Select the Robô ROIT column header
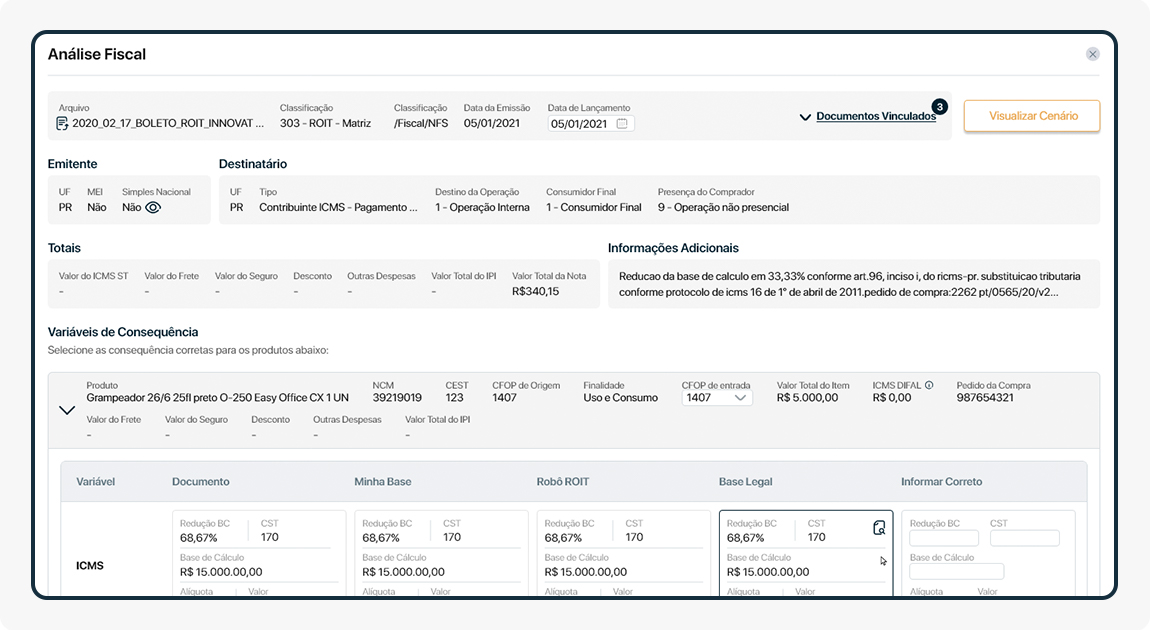Image resolution: width=1150 pixels, height=630 pixels. [x=563, y=482]
